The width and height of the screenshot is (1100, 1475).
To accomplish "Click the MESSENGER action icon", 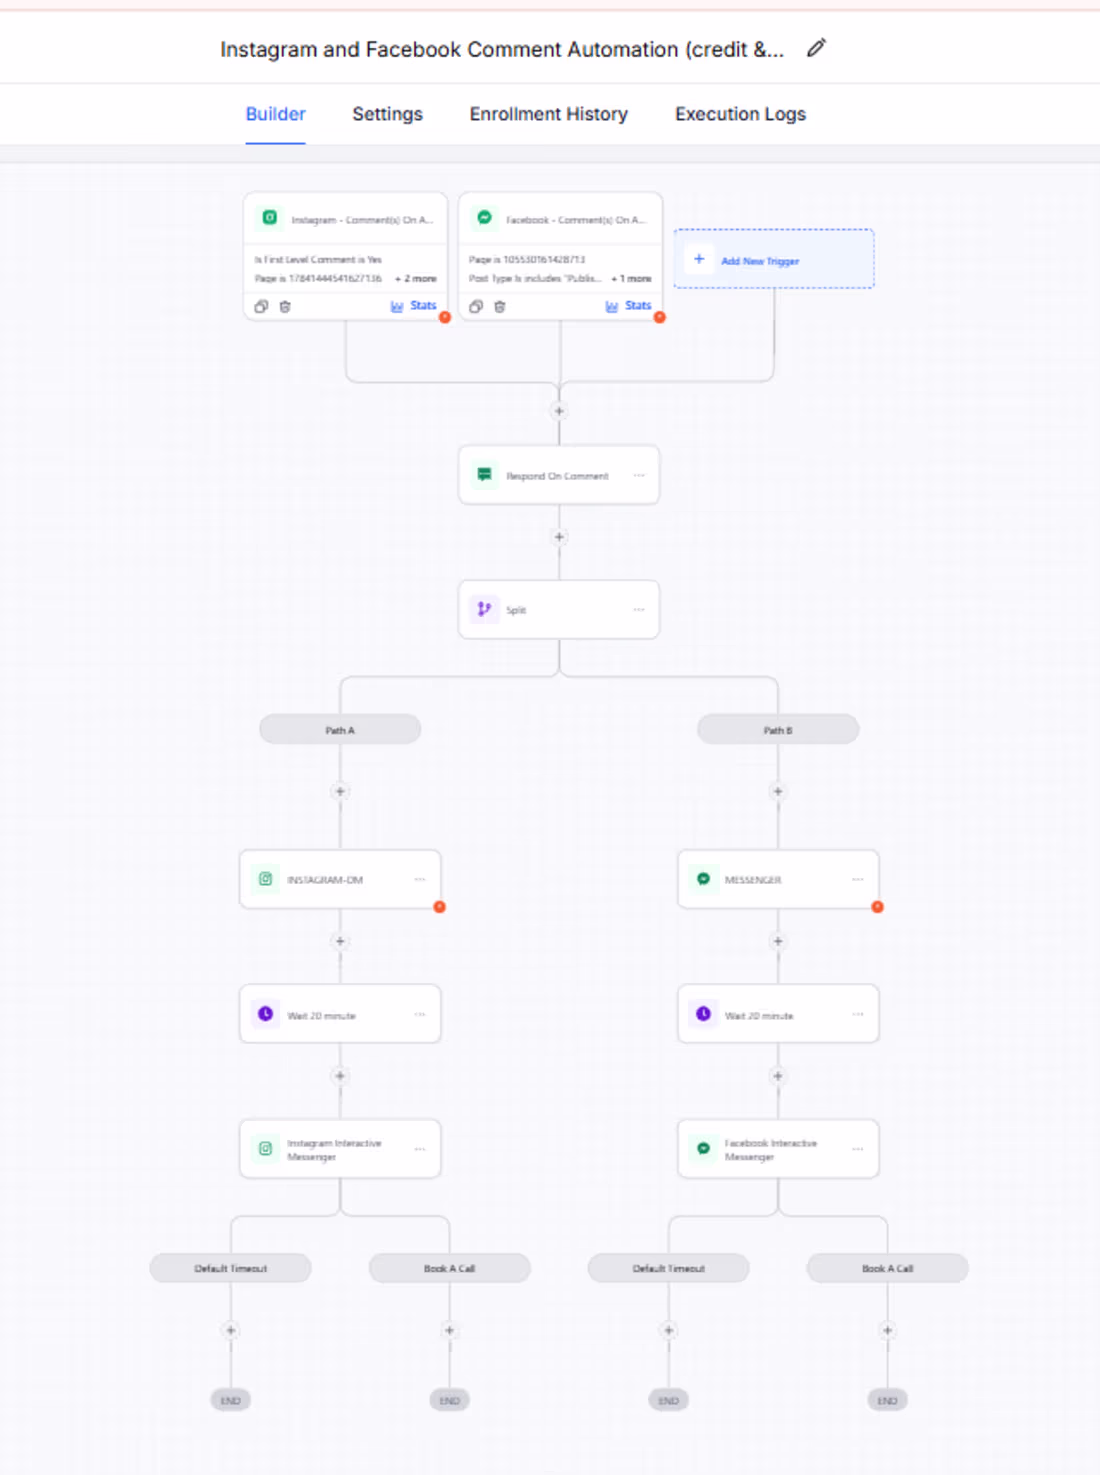I will 704,879.
